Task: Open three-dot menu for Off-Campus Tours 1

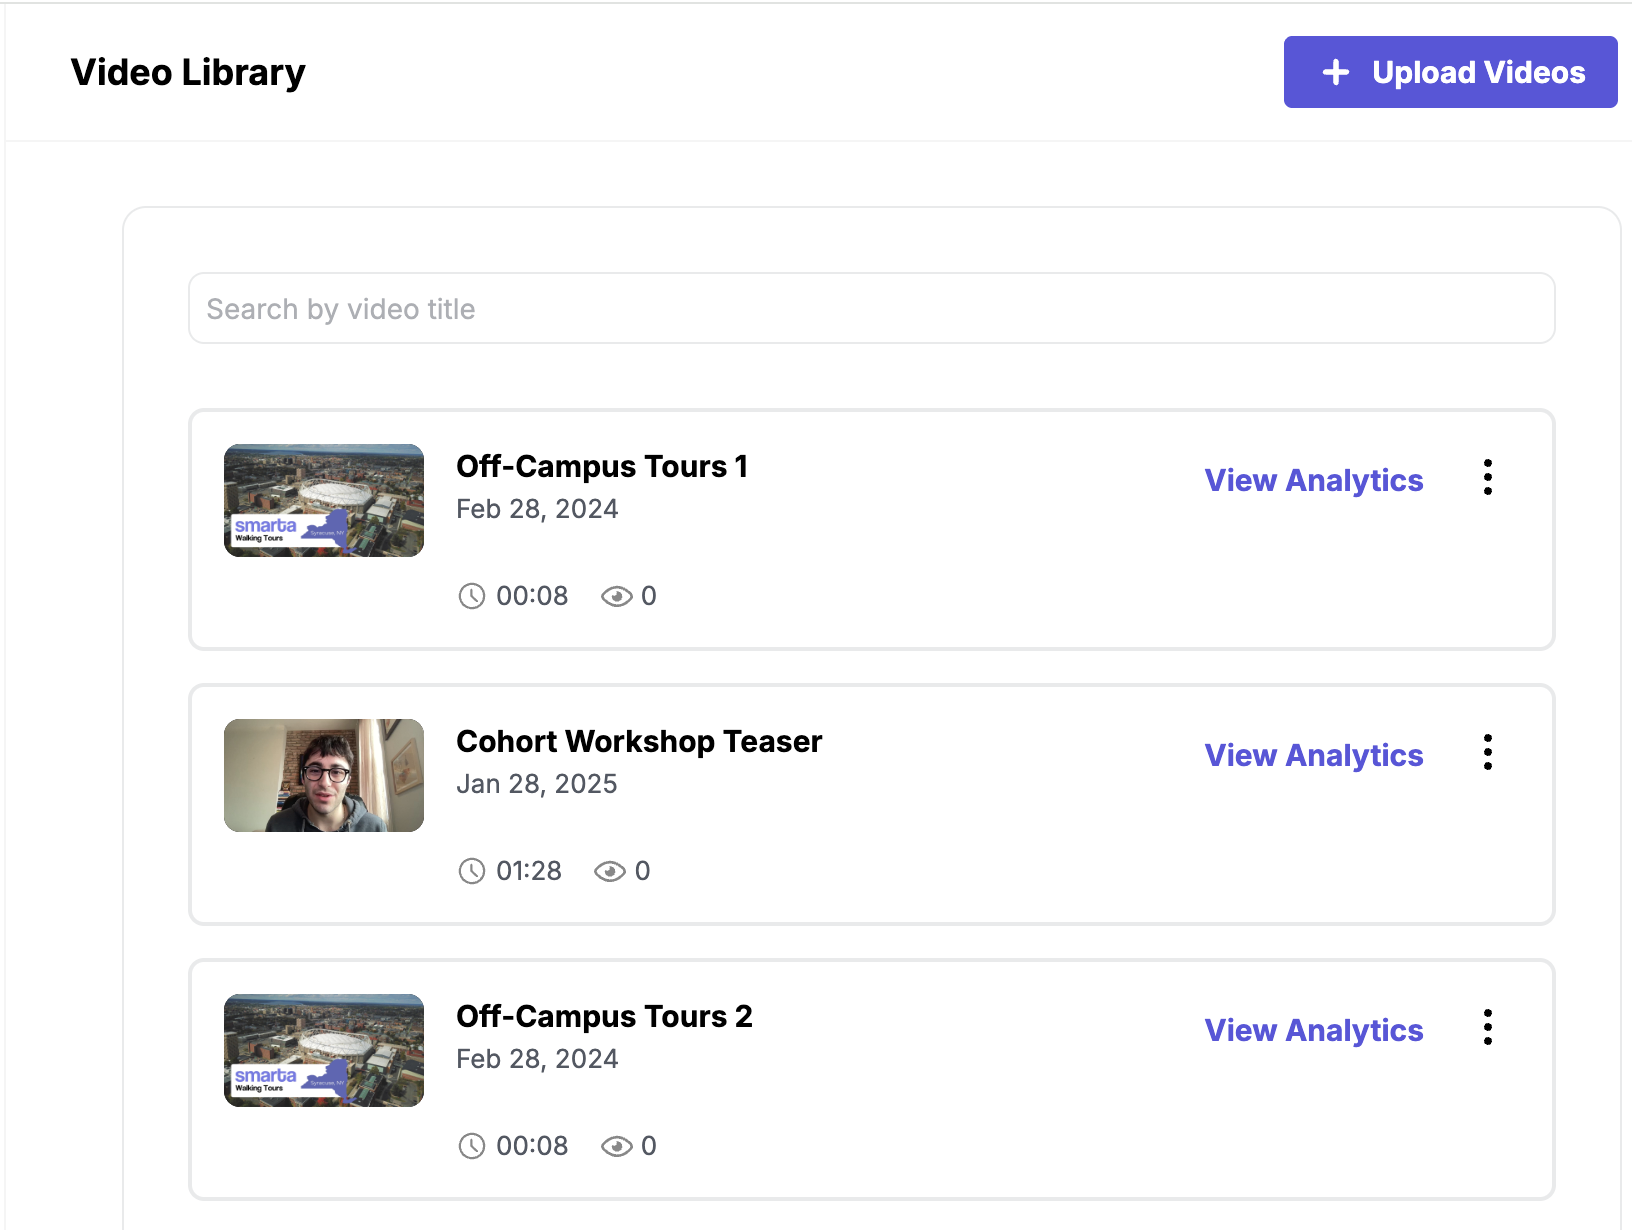Action: tap(1488, 478)
